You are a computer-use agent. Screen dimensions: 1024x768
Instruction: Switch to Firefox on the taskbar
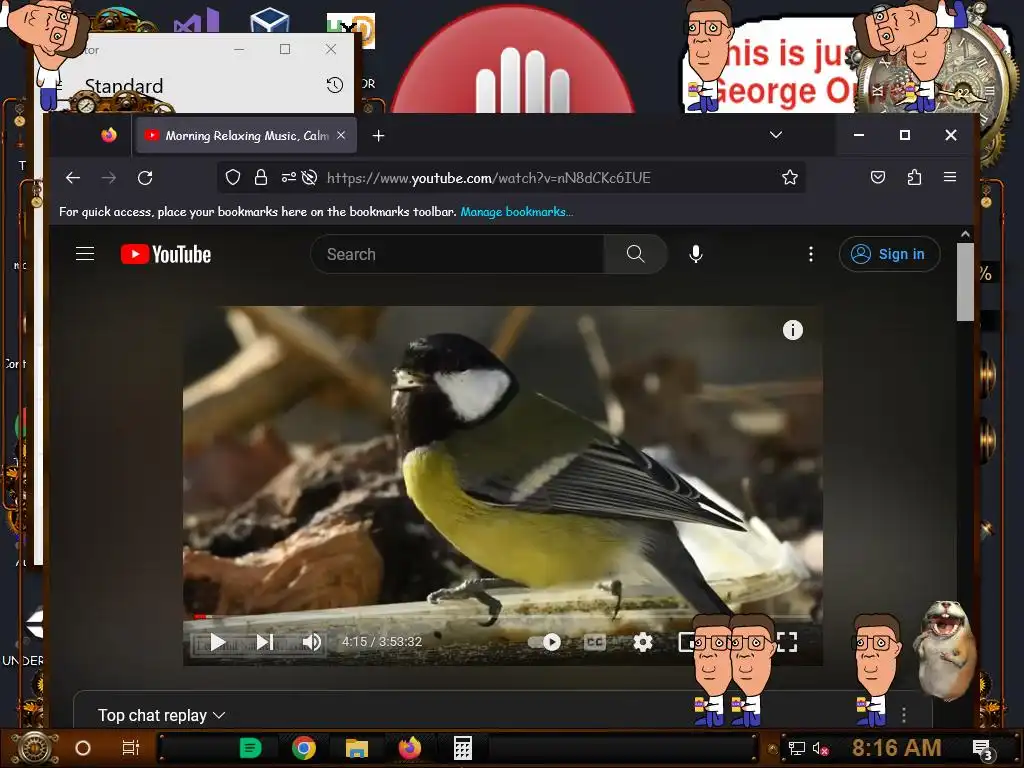click(409, 748)
